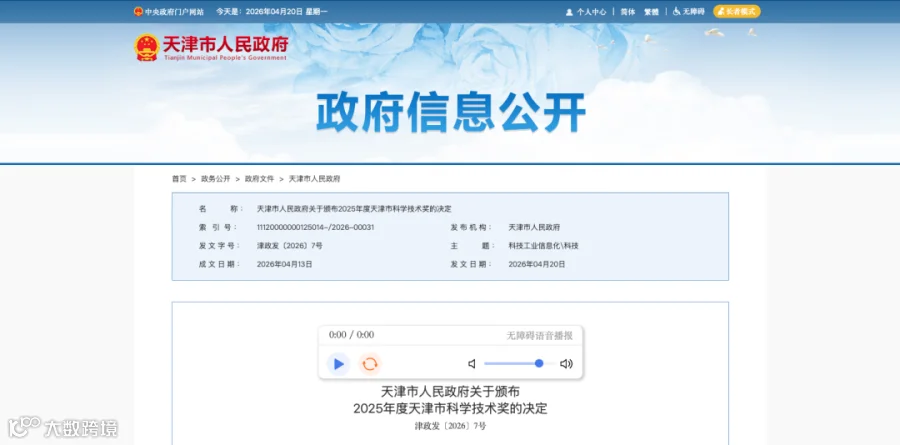This screenshot has height=445, width=900.
Task: Select the 发文日期 value 2026年04月20日
Action: (x=537, y=264)
